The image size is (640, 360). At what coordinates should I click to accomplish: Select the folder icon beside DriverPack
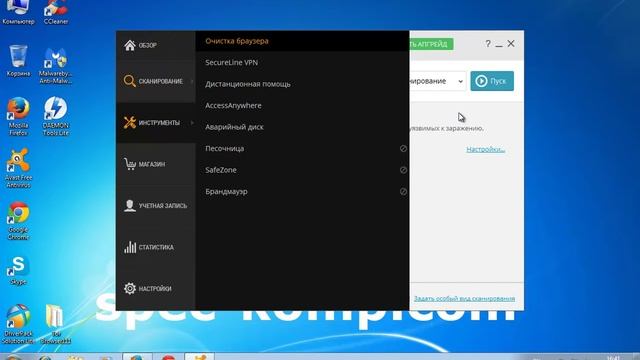56,324
